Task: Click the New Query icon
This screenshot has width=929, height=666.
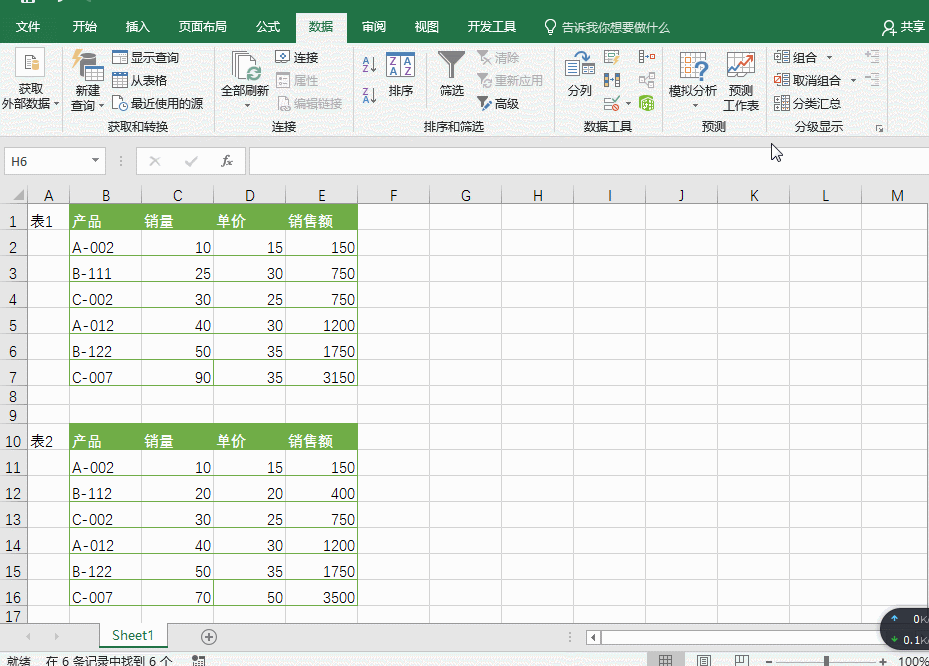Action: click(x=87, y=65)
